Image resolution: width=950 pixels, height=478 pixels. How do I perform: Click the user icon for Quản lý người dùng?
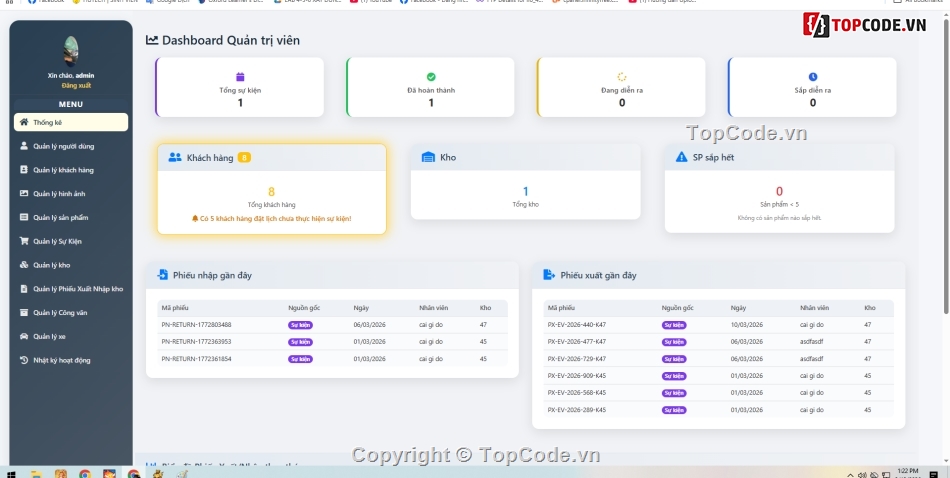(24, 146)
